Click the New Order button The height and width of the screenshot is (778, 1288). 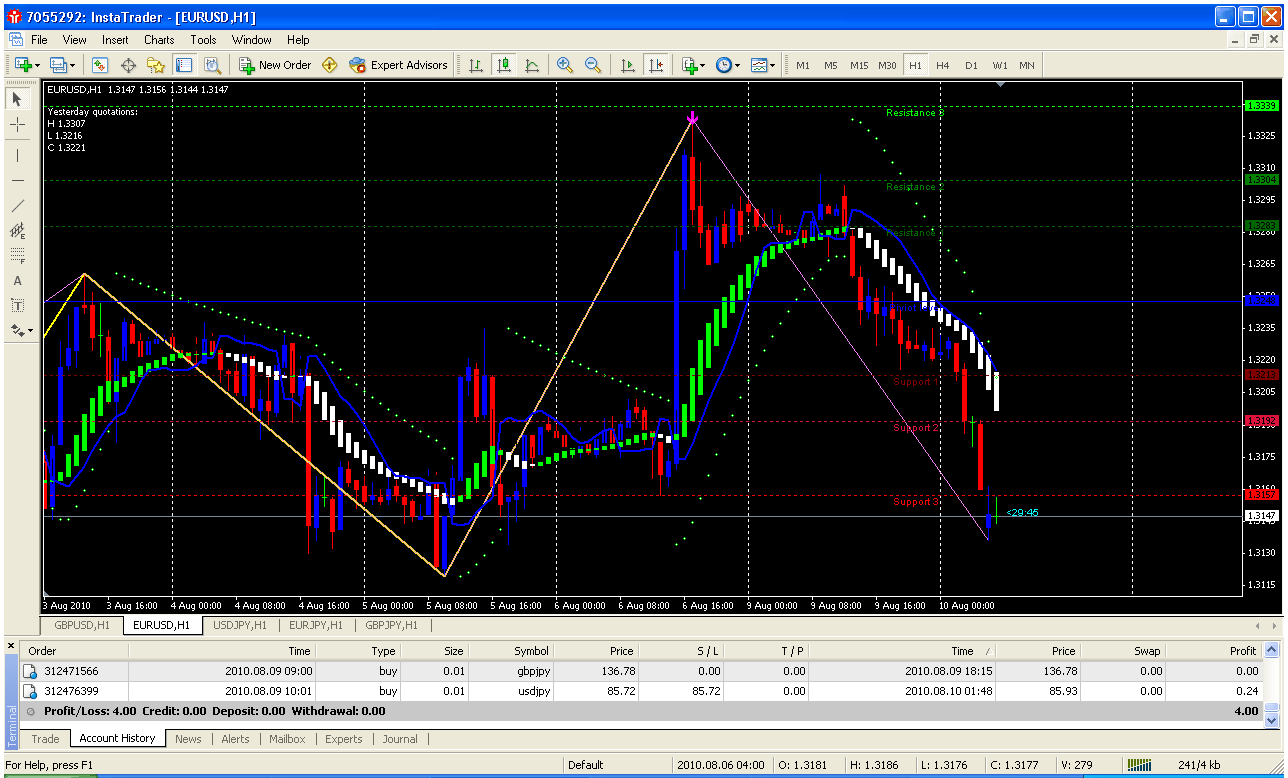click(275, 65)
